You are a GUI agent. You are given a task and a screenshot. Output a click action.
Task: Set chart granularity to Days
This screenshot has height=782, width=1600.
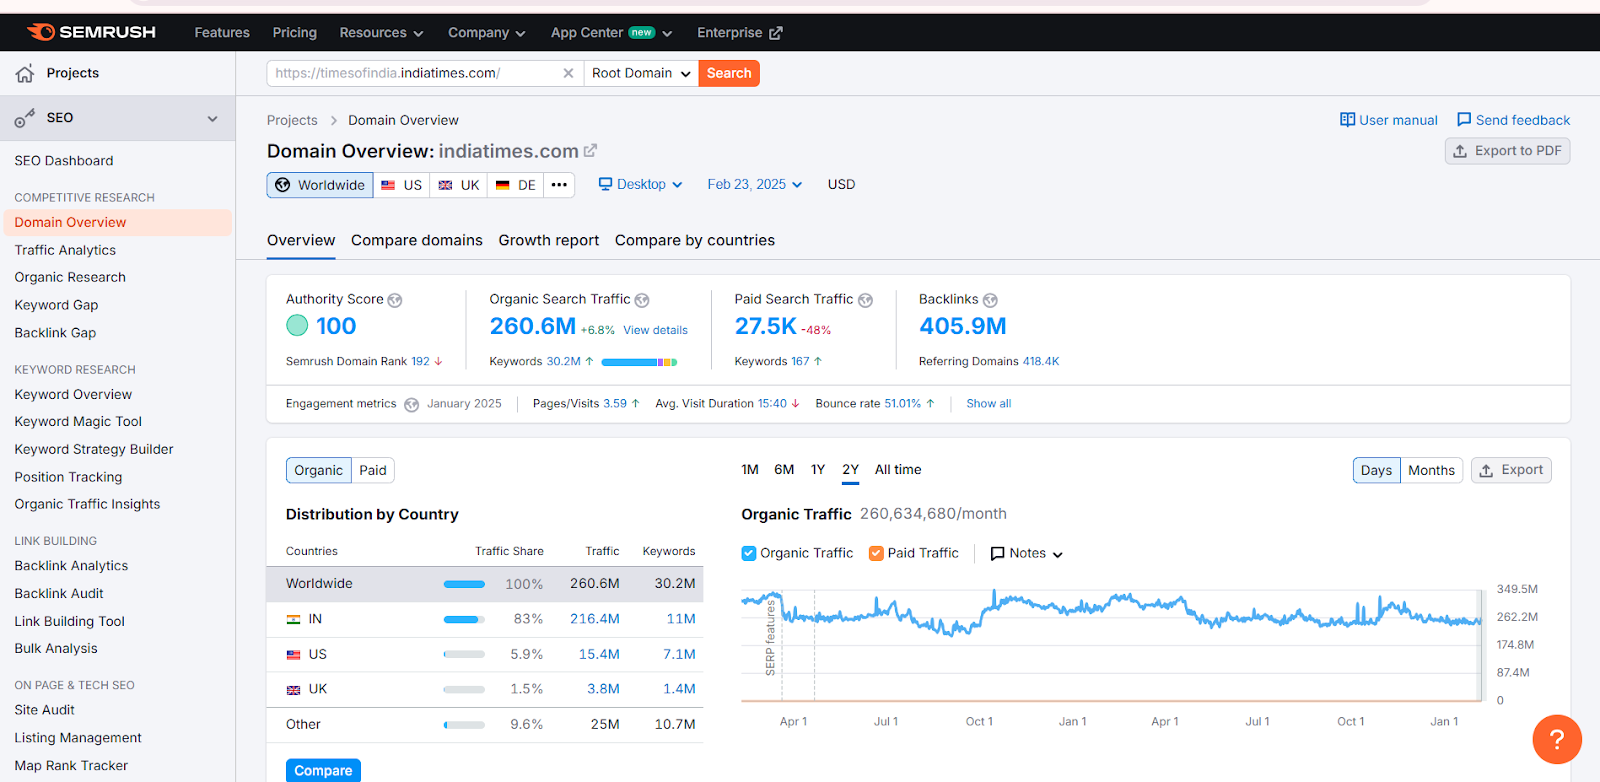pos(1376,470)
